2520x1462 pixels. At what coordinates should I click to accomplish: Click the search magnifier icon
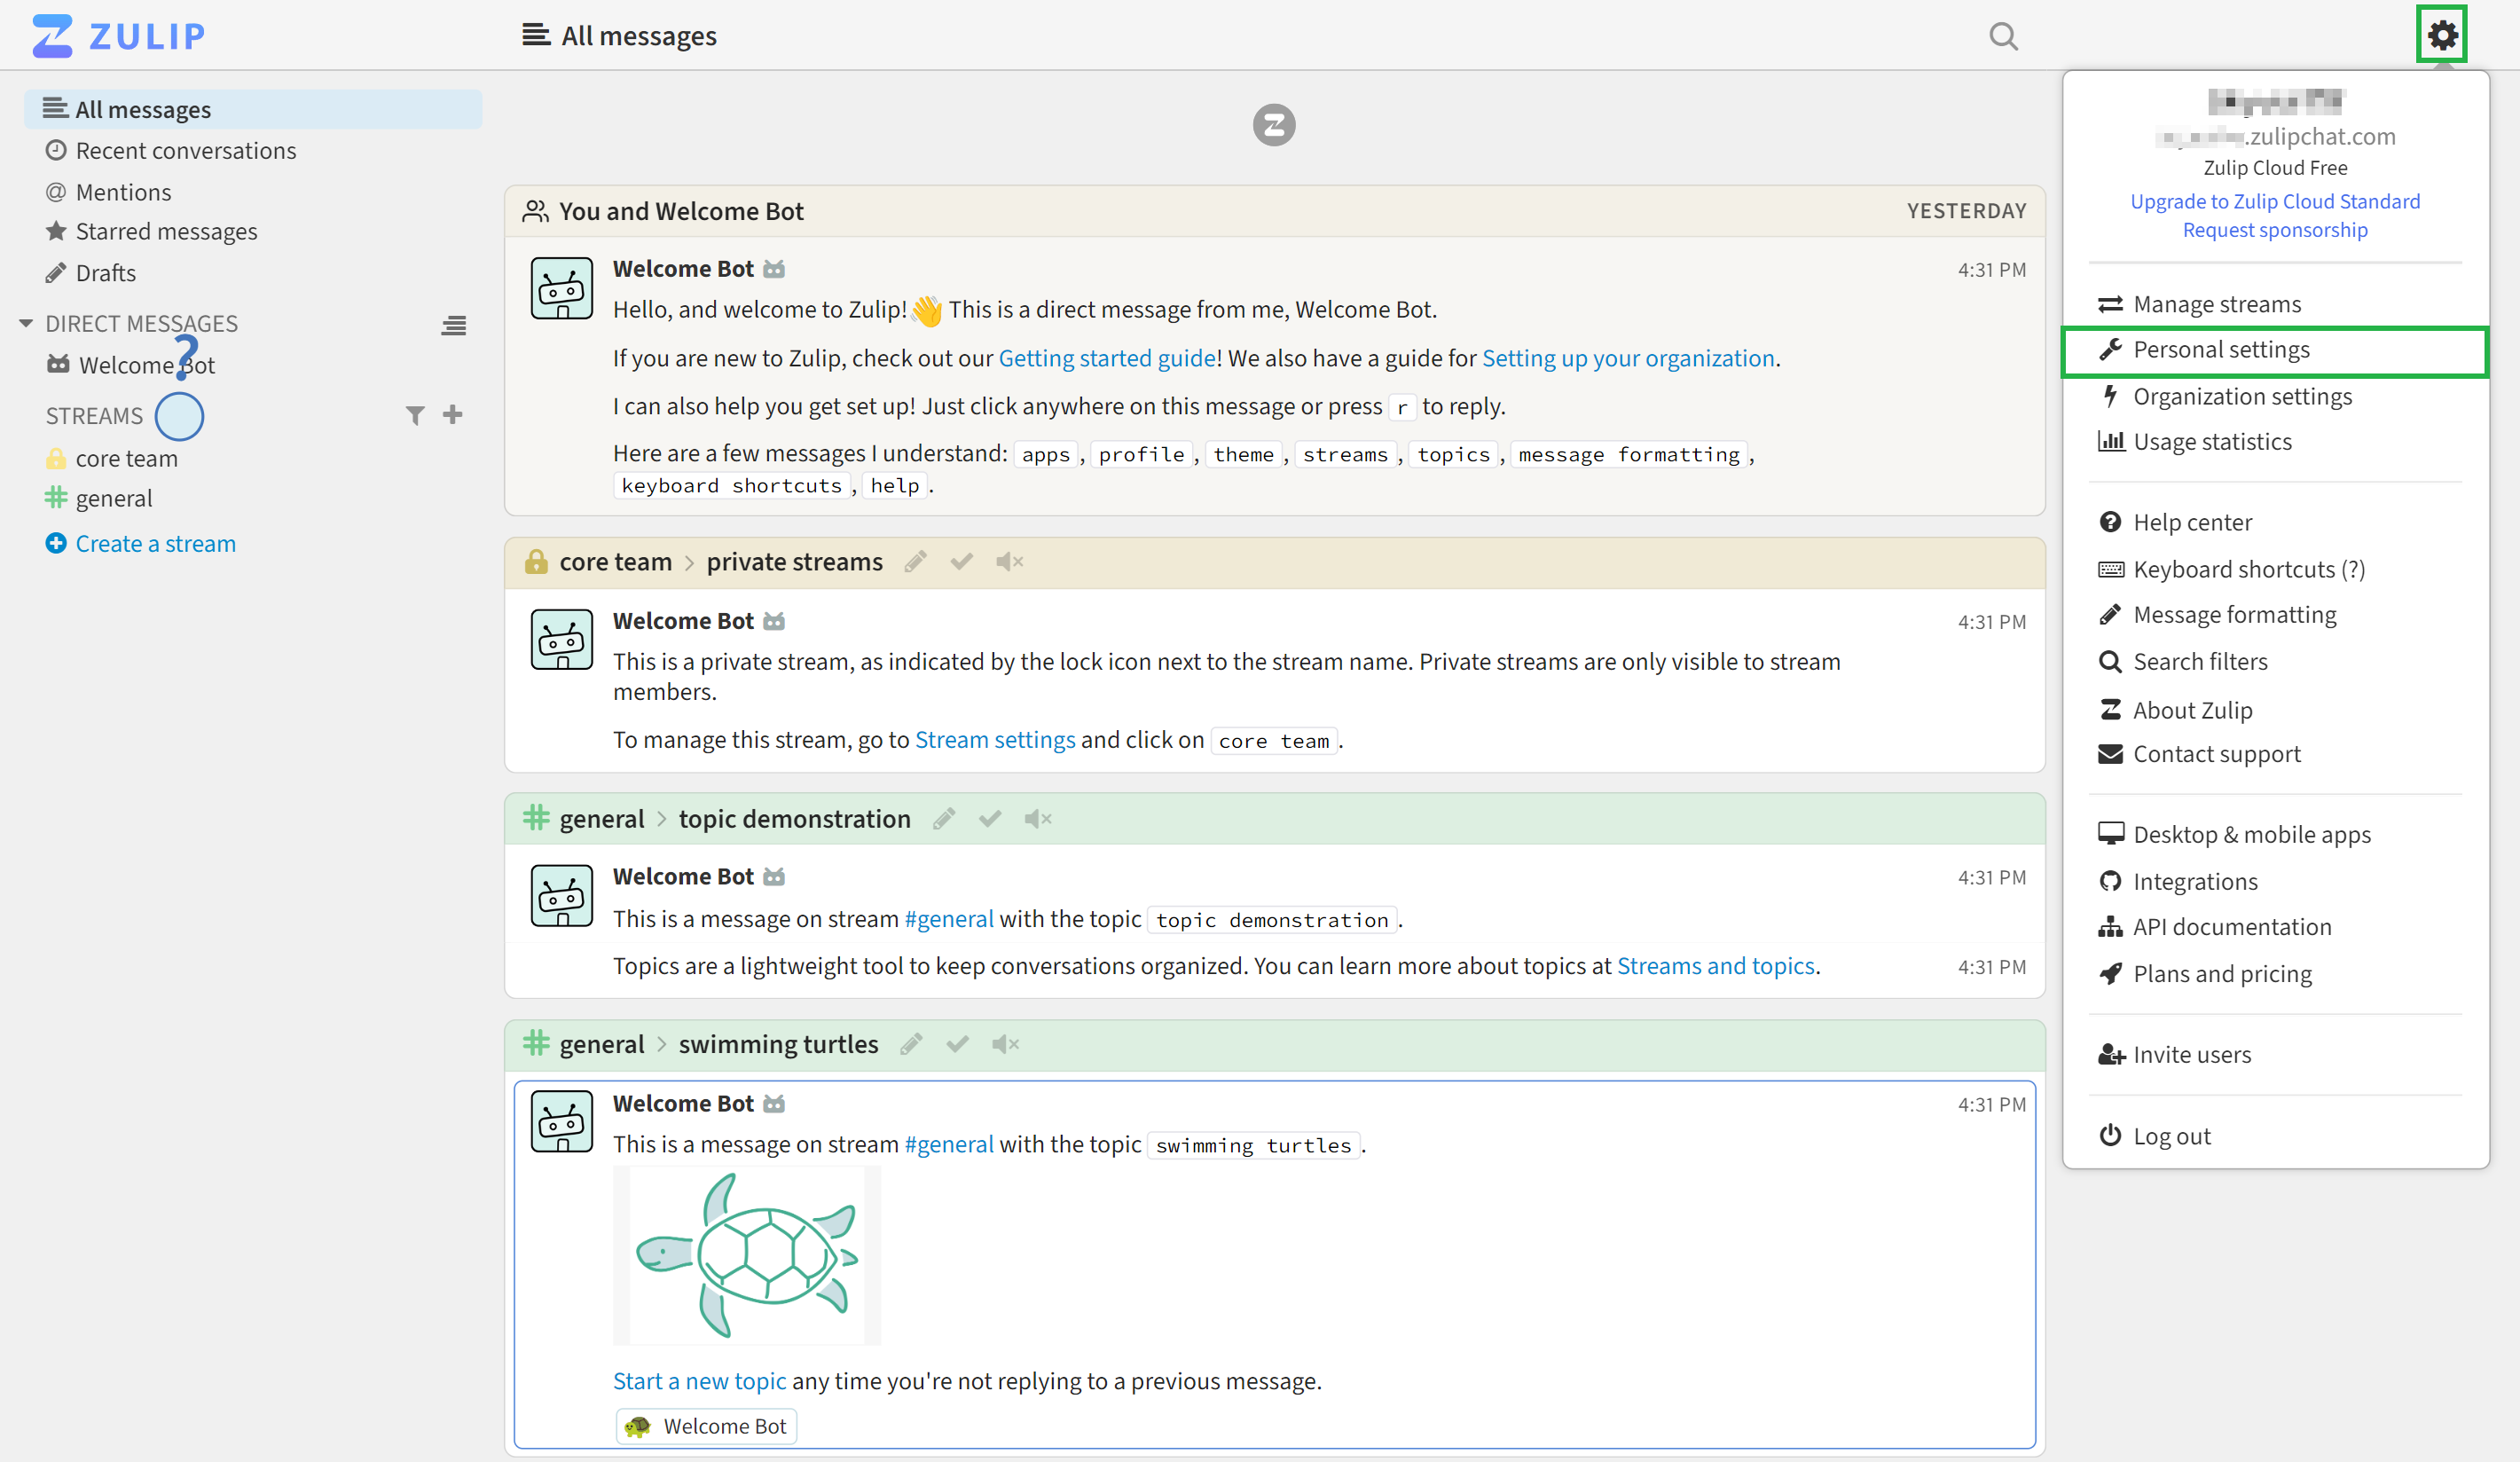click(2003, 36)
